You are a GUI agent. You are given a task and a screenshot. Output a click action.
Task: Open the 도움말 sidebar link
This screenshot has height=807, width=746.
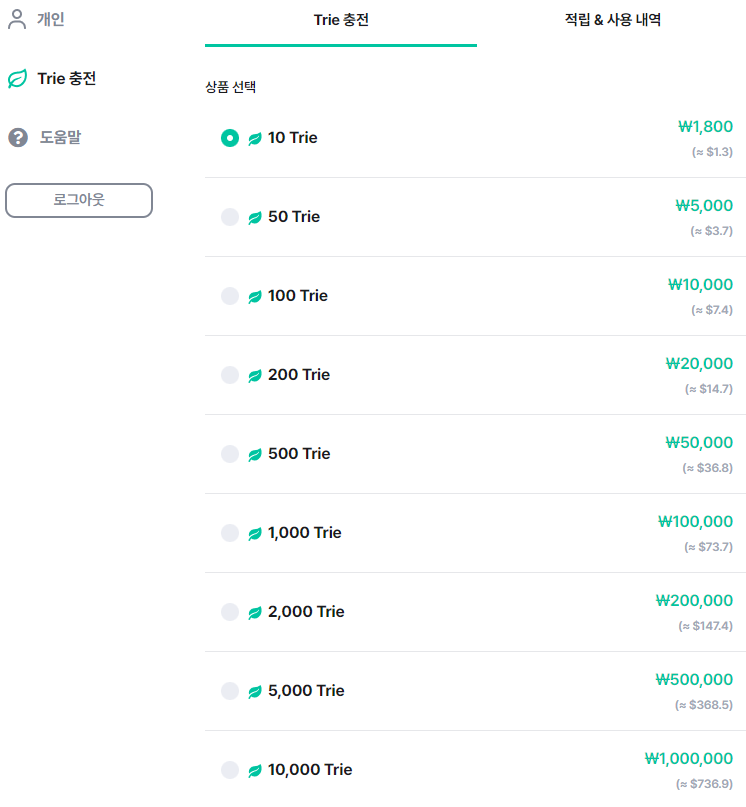(x=61, y=137)
